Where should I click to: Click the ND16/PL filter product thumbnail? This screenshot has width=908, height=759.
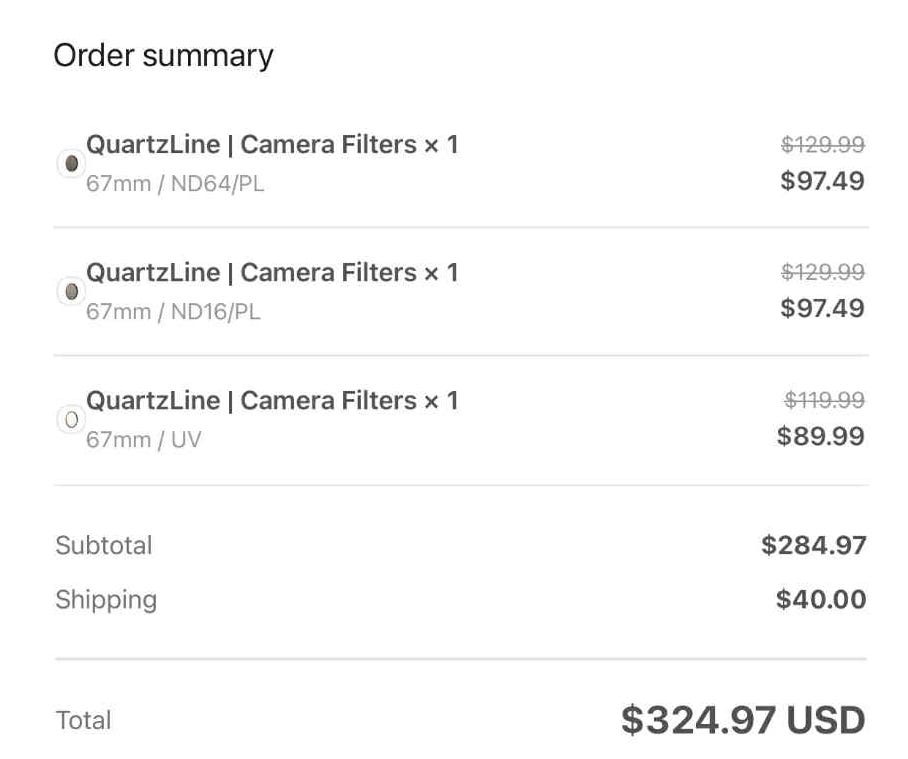(x=70, y=291)
